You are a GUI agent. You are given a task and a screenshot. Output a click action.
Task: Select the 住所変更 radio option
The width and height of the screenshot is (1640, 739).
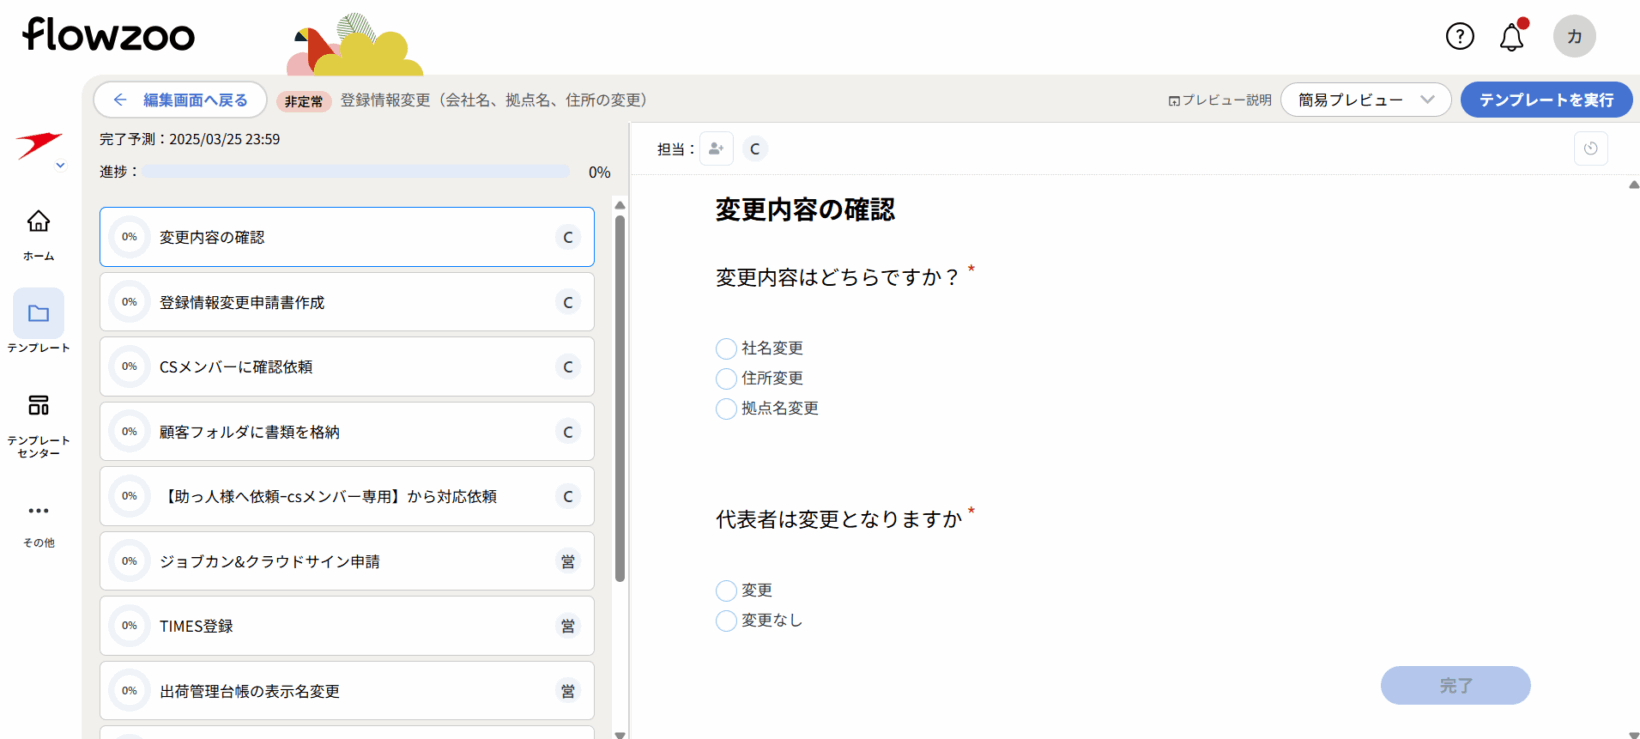pyautogui.click(x=726, y=379)
